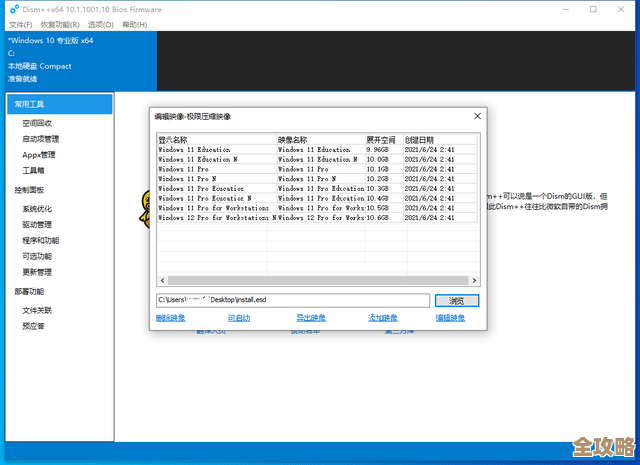
Task: Click the 删除映像 link
Action: click(x=171, y=318)
